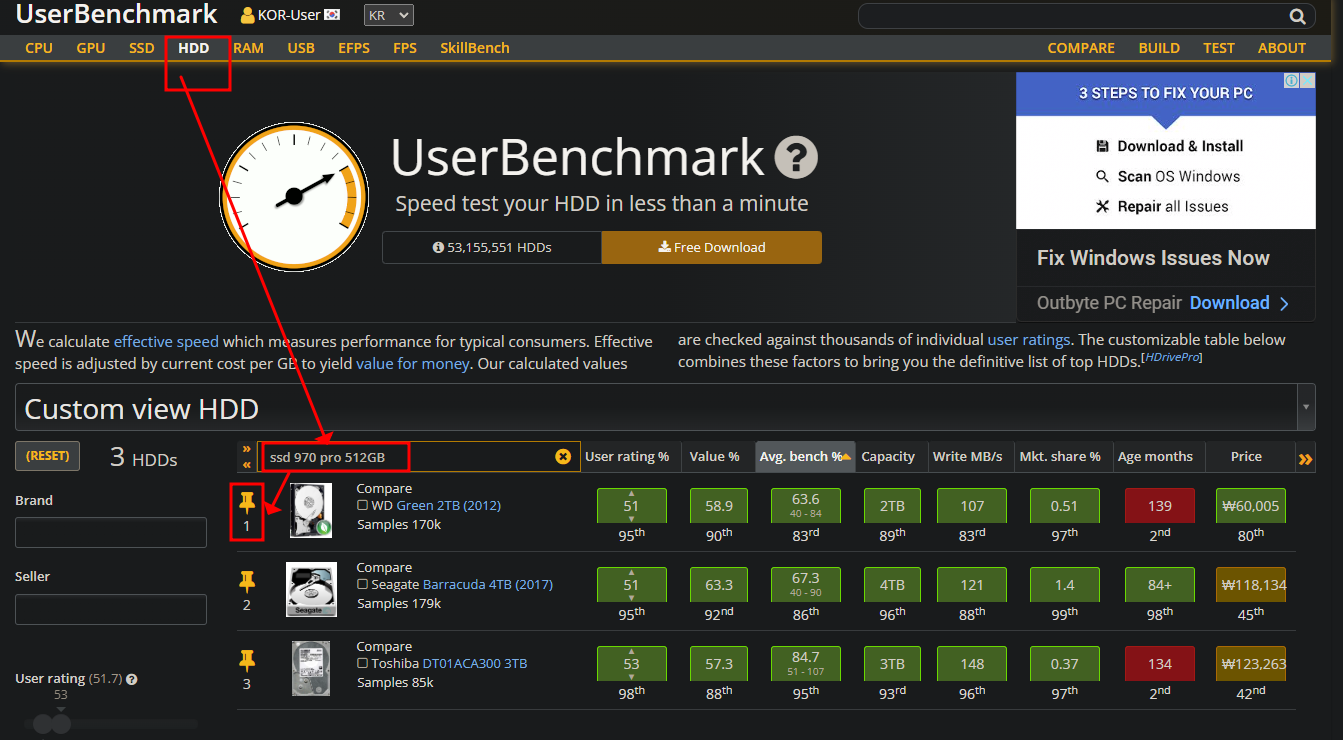Image resolution: width=1343 pixels, height=740 pixels.
Task: Pin the WD Green 2TB row
Action: click(247, 502)
